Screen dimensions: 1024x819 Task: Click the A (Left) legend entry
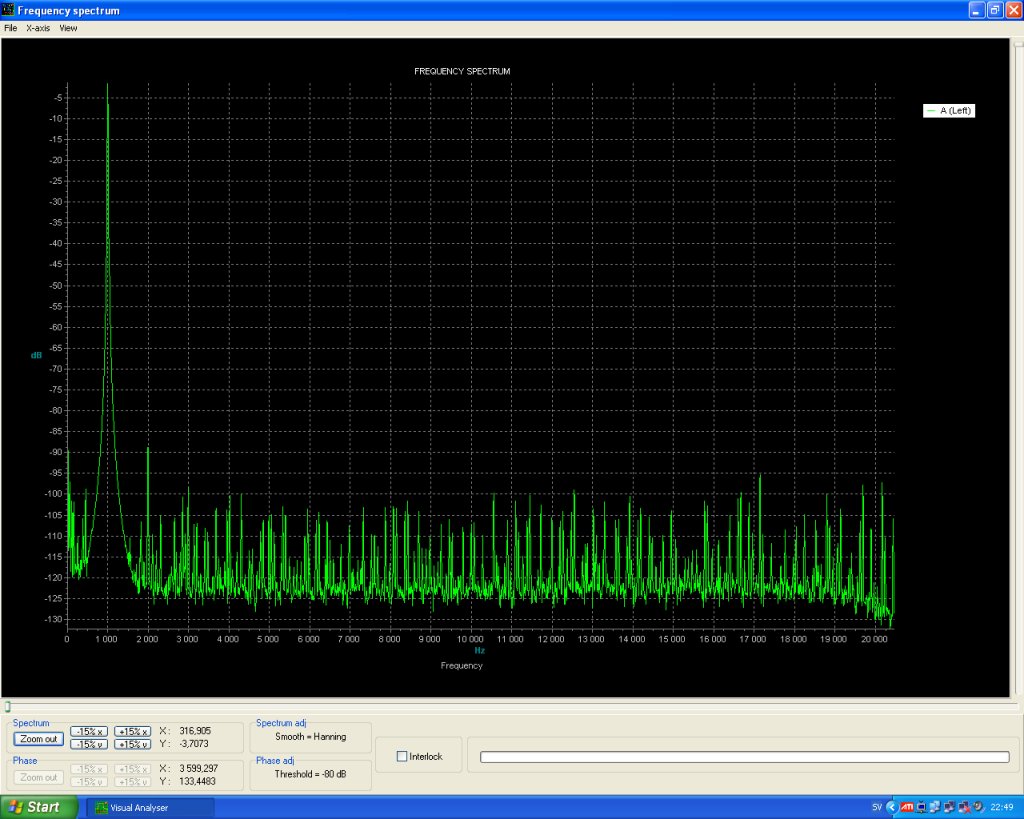click(949, 110)
